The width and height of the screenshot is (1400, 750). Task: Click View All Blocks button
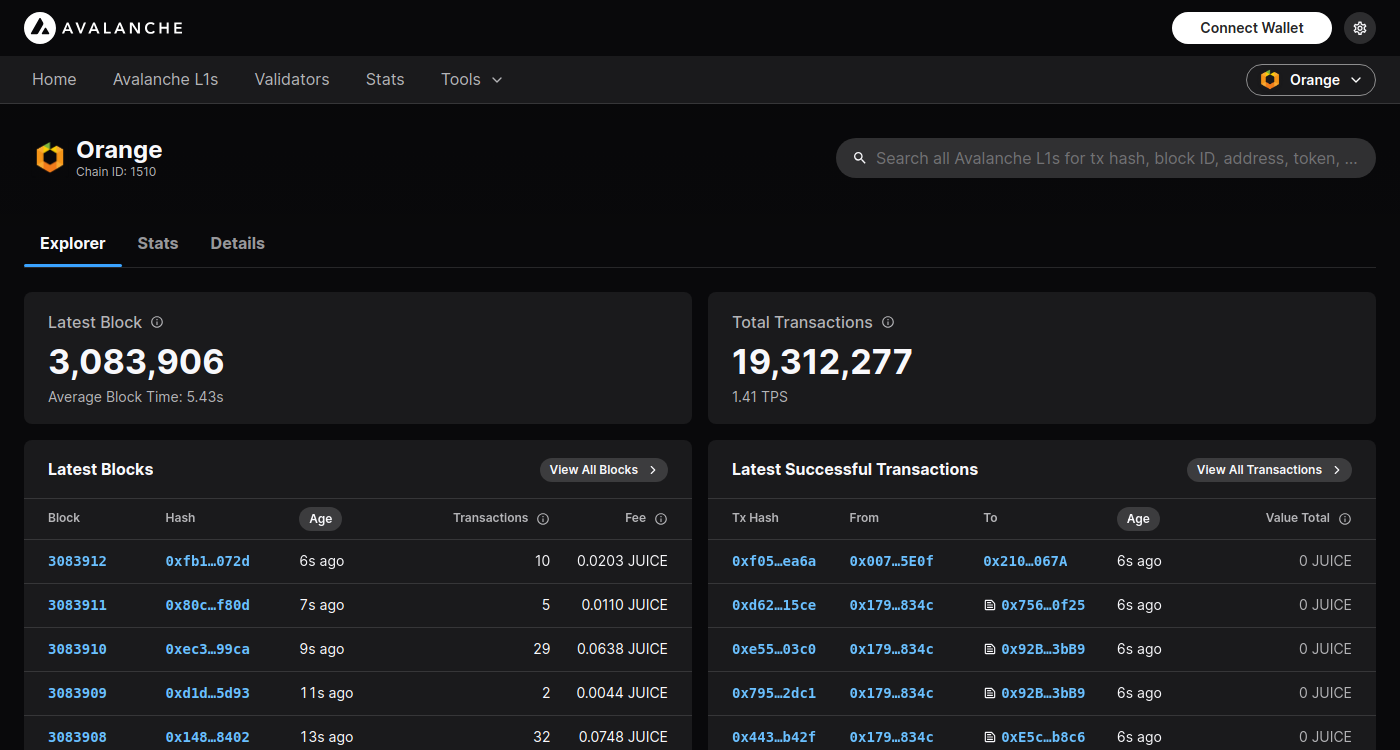[x=603, y=470]
